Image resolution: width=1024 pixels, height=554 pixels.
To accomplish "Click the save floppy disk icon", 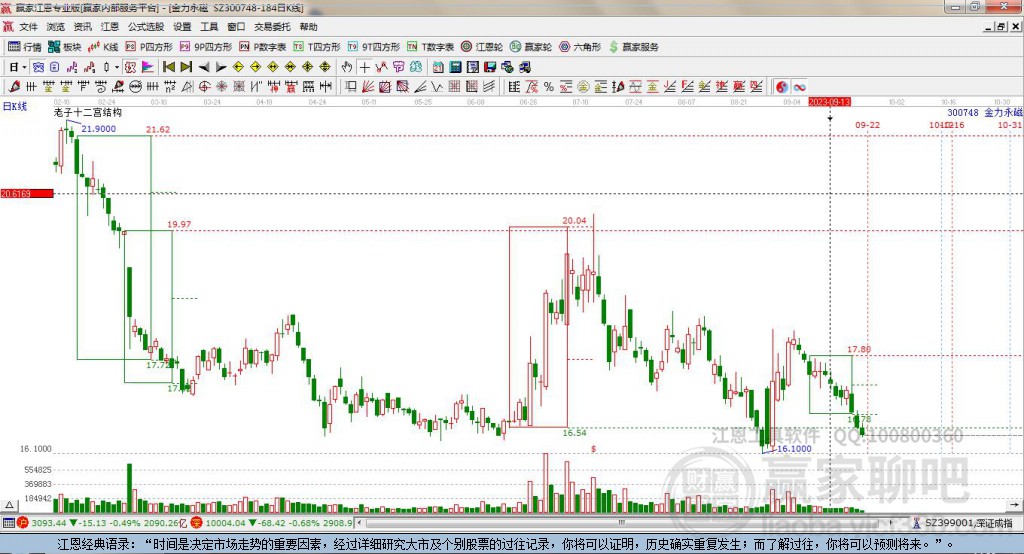I will [490, 67].
